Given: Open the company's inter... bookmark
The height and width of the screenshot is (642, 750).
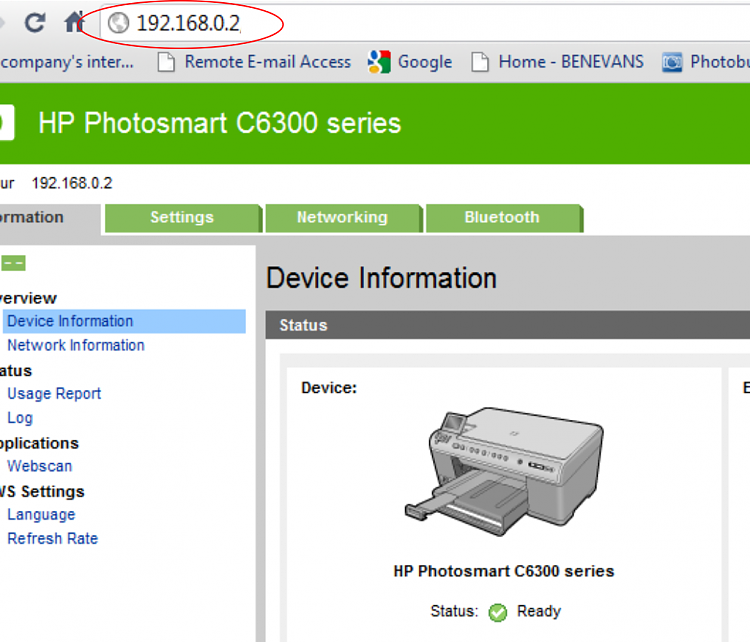Looking at the screenshot, I should click(x=67, y=62).
